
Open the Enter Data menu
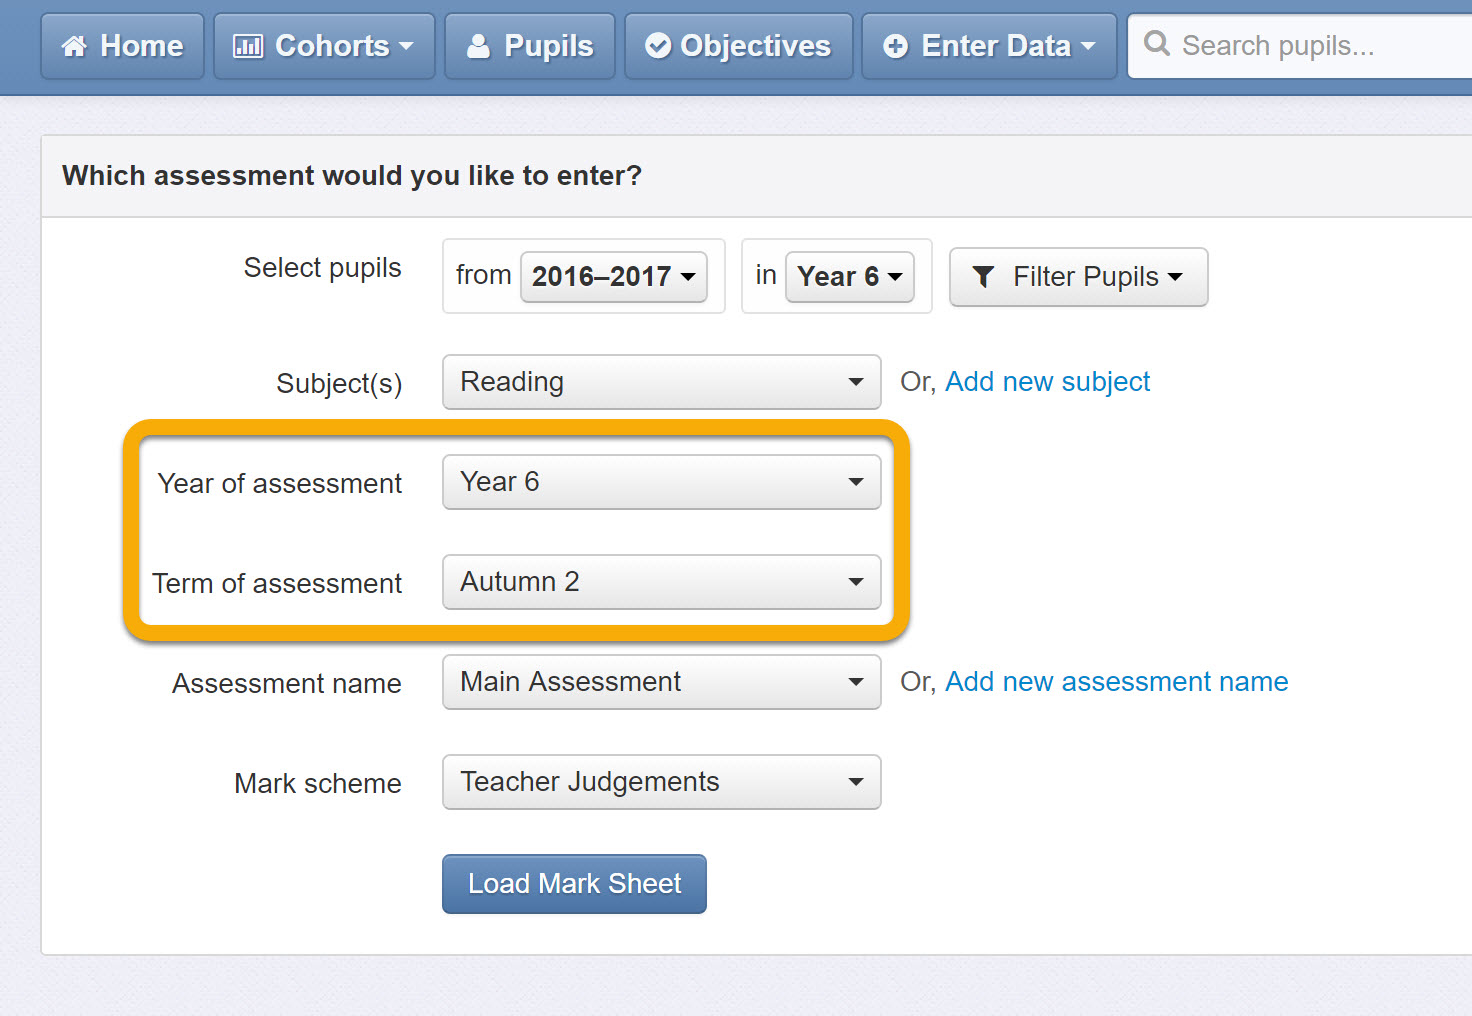click(x=989, y=46)
